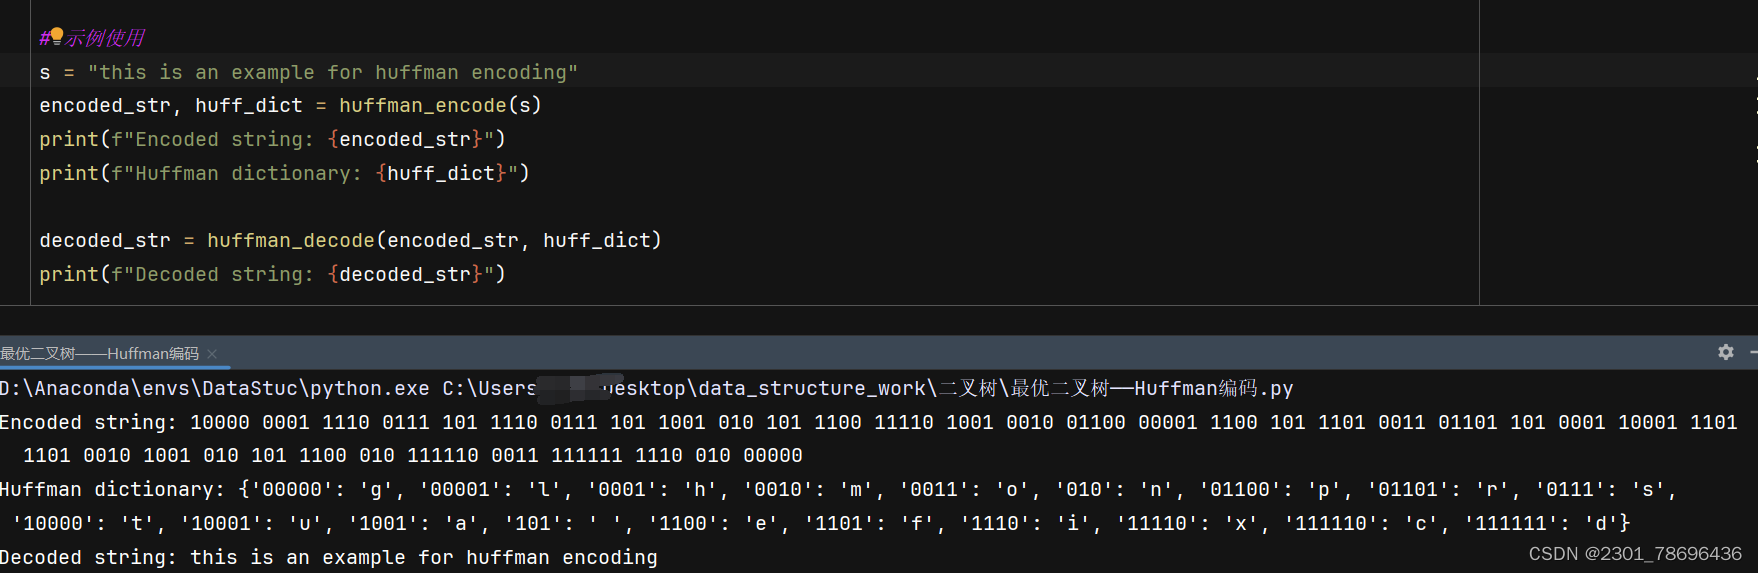Click the print Huffman dictionary statement
The width and height of the screenshot is (1758, 573).
tap(285, 173)
